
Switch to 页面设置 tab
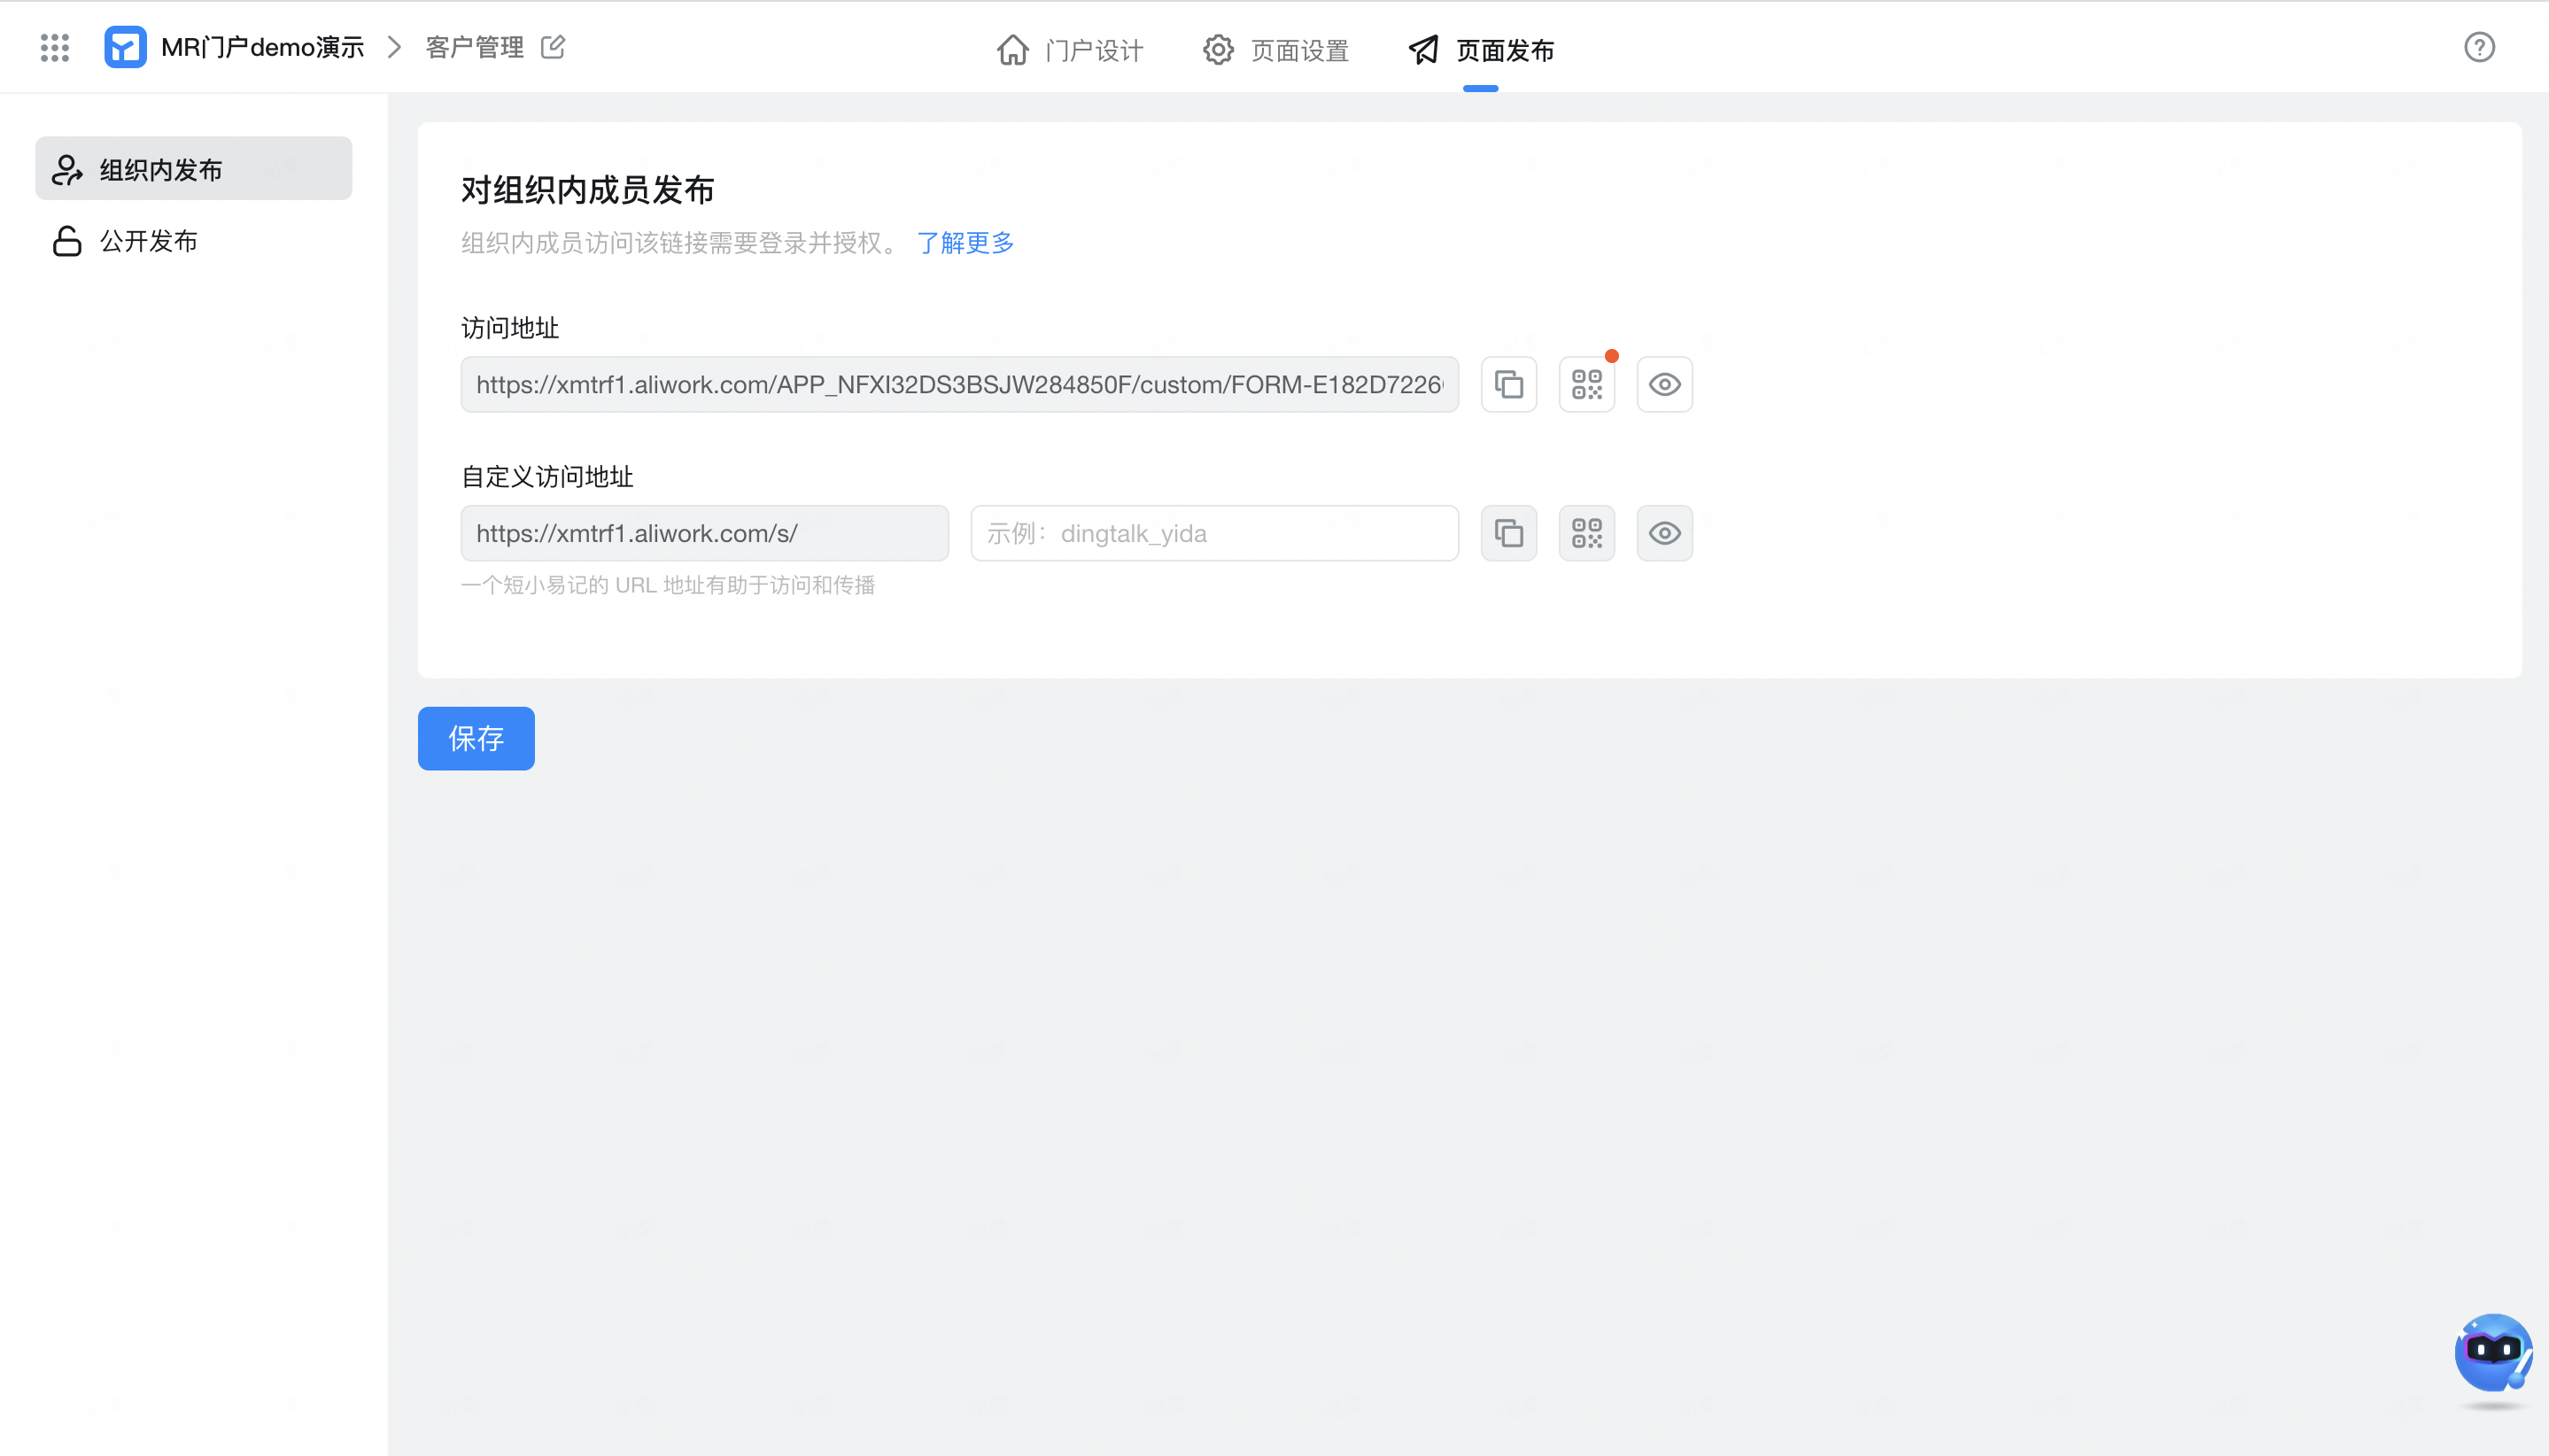pyautogui.click(x=1276, y=50)
